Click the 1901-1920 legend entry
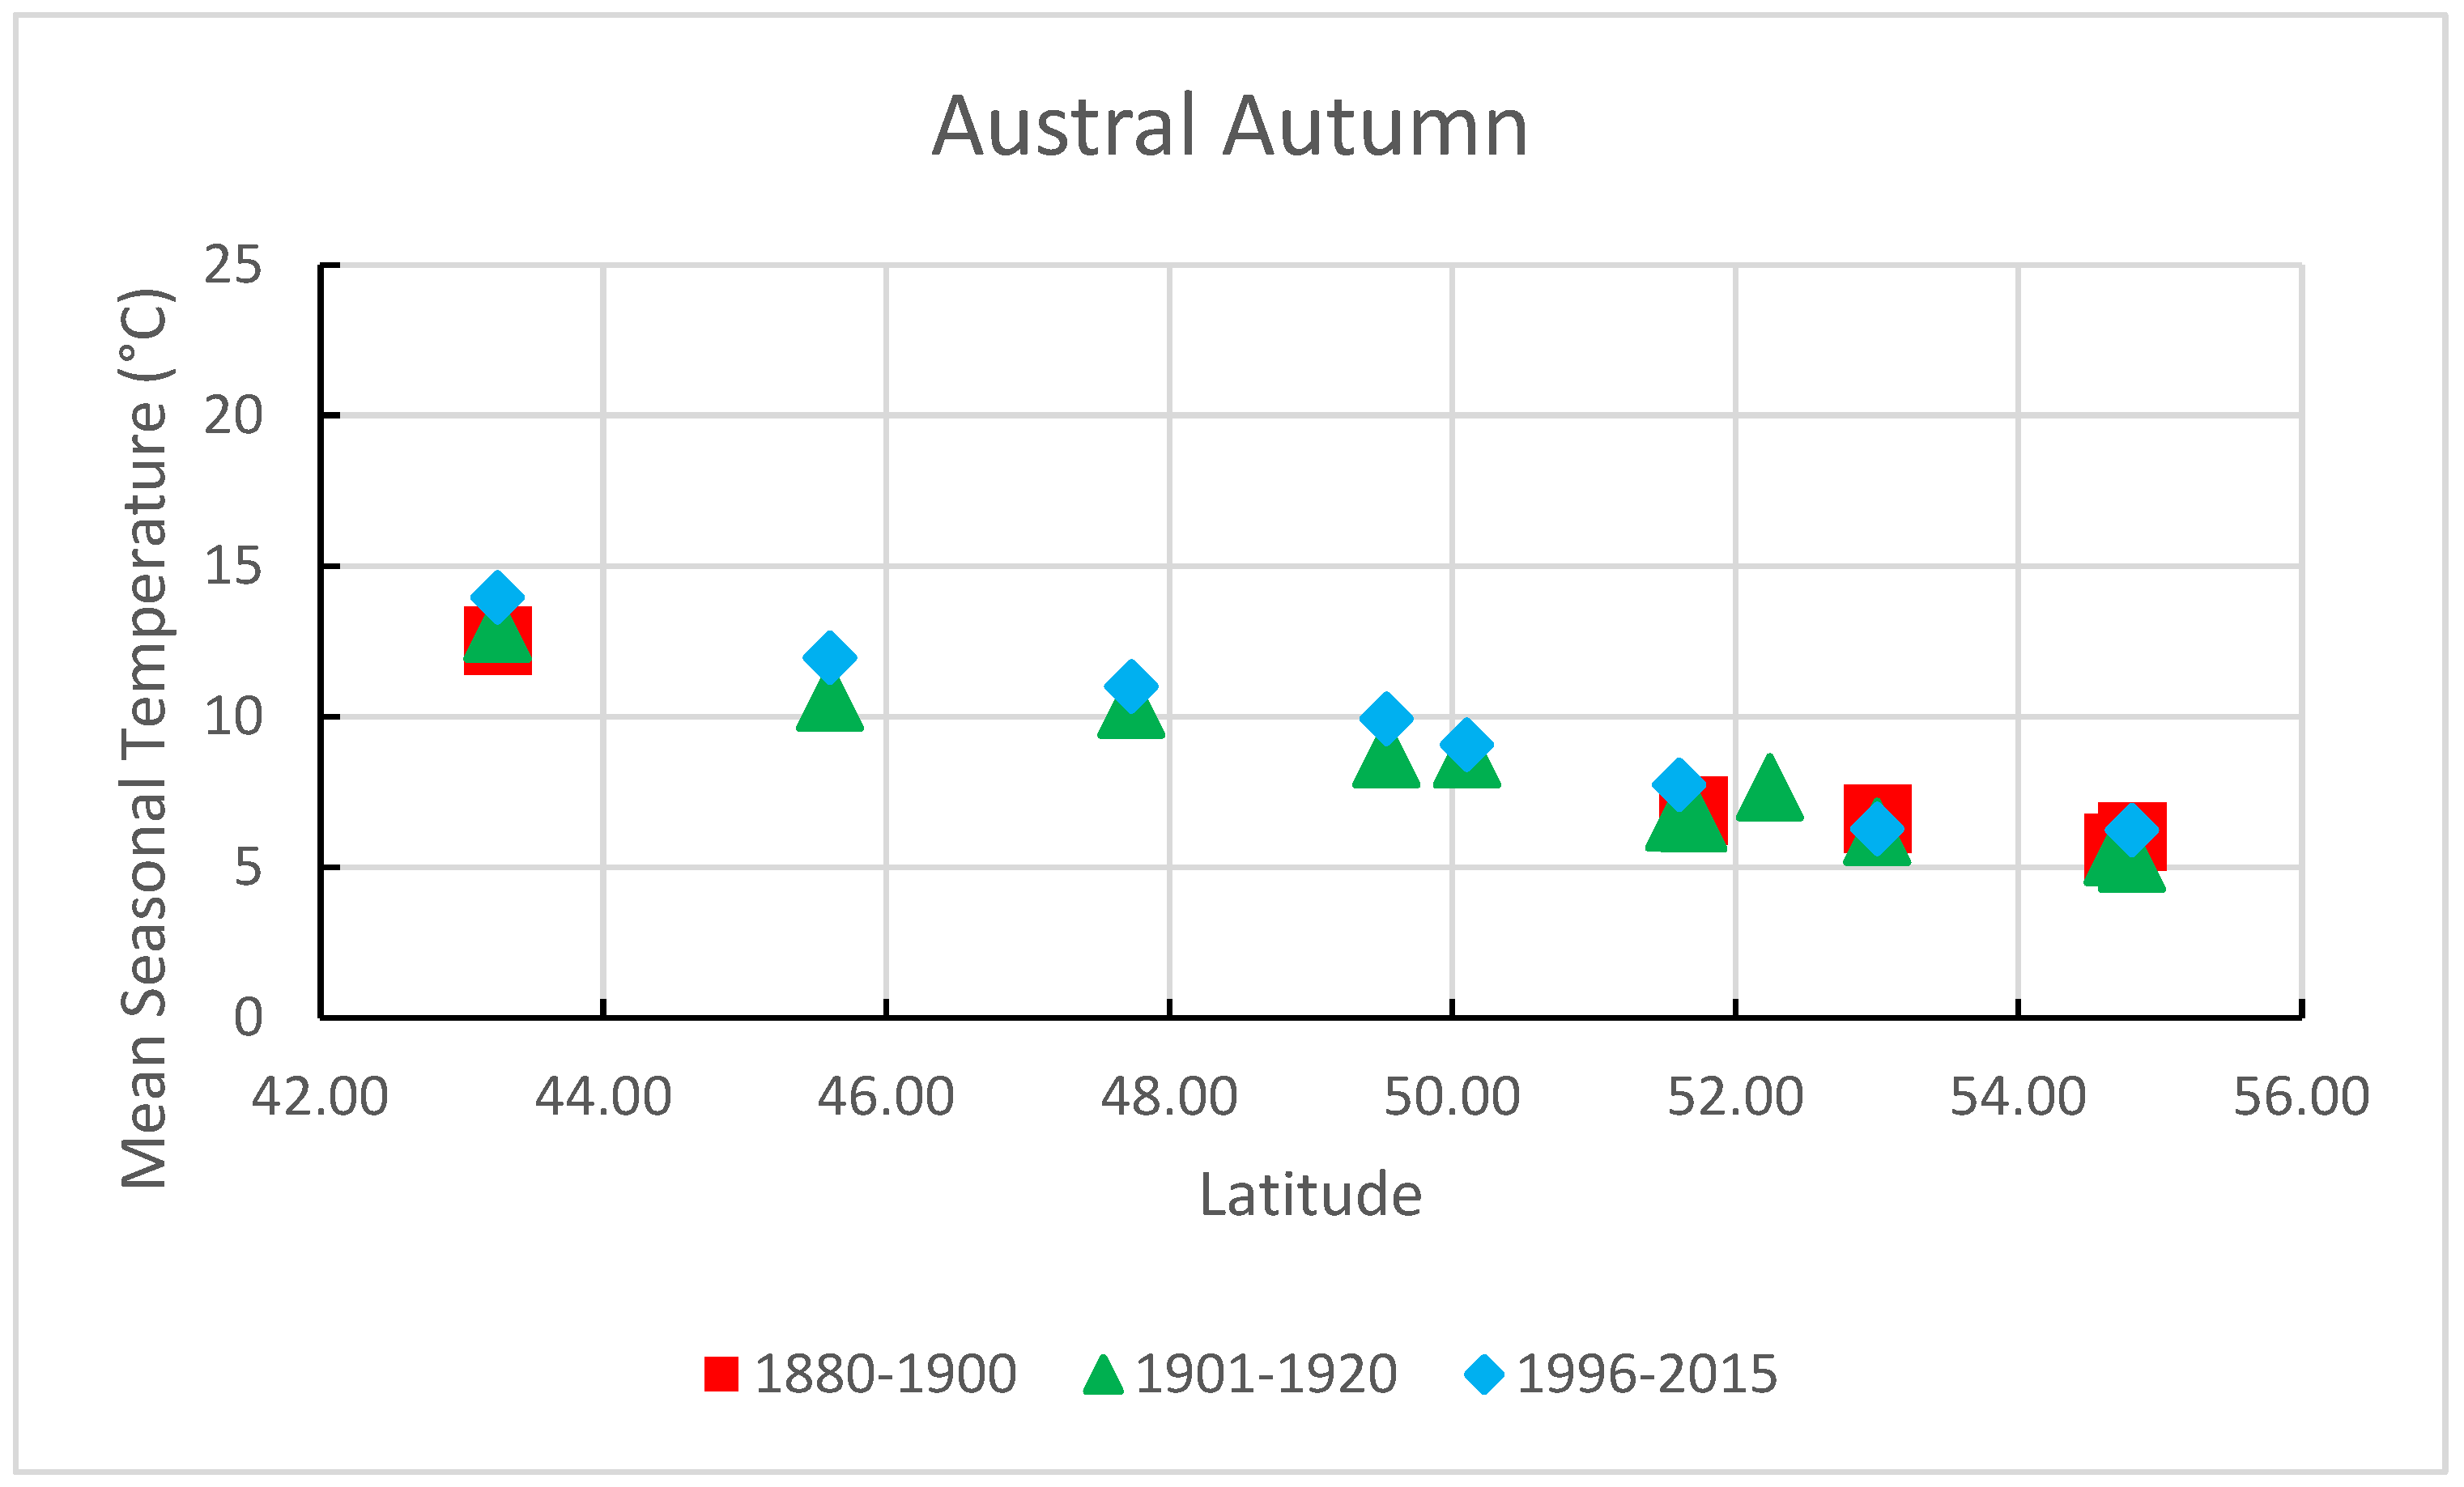The height and width of the screenshot is (1487, 2464). (x=1270, y=1375)
